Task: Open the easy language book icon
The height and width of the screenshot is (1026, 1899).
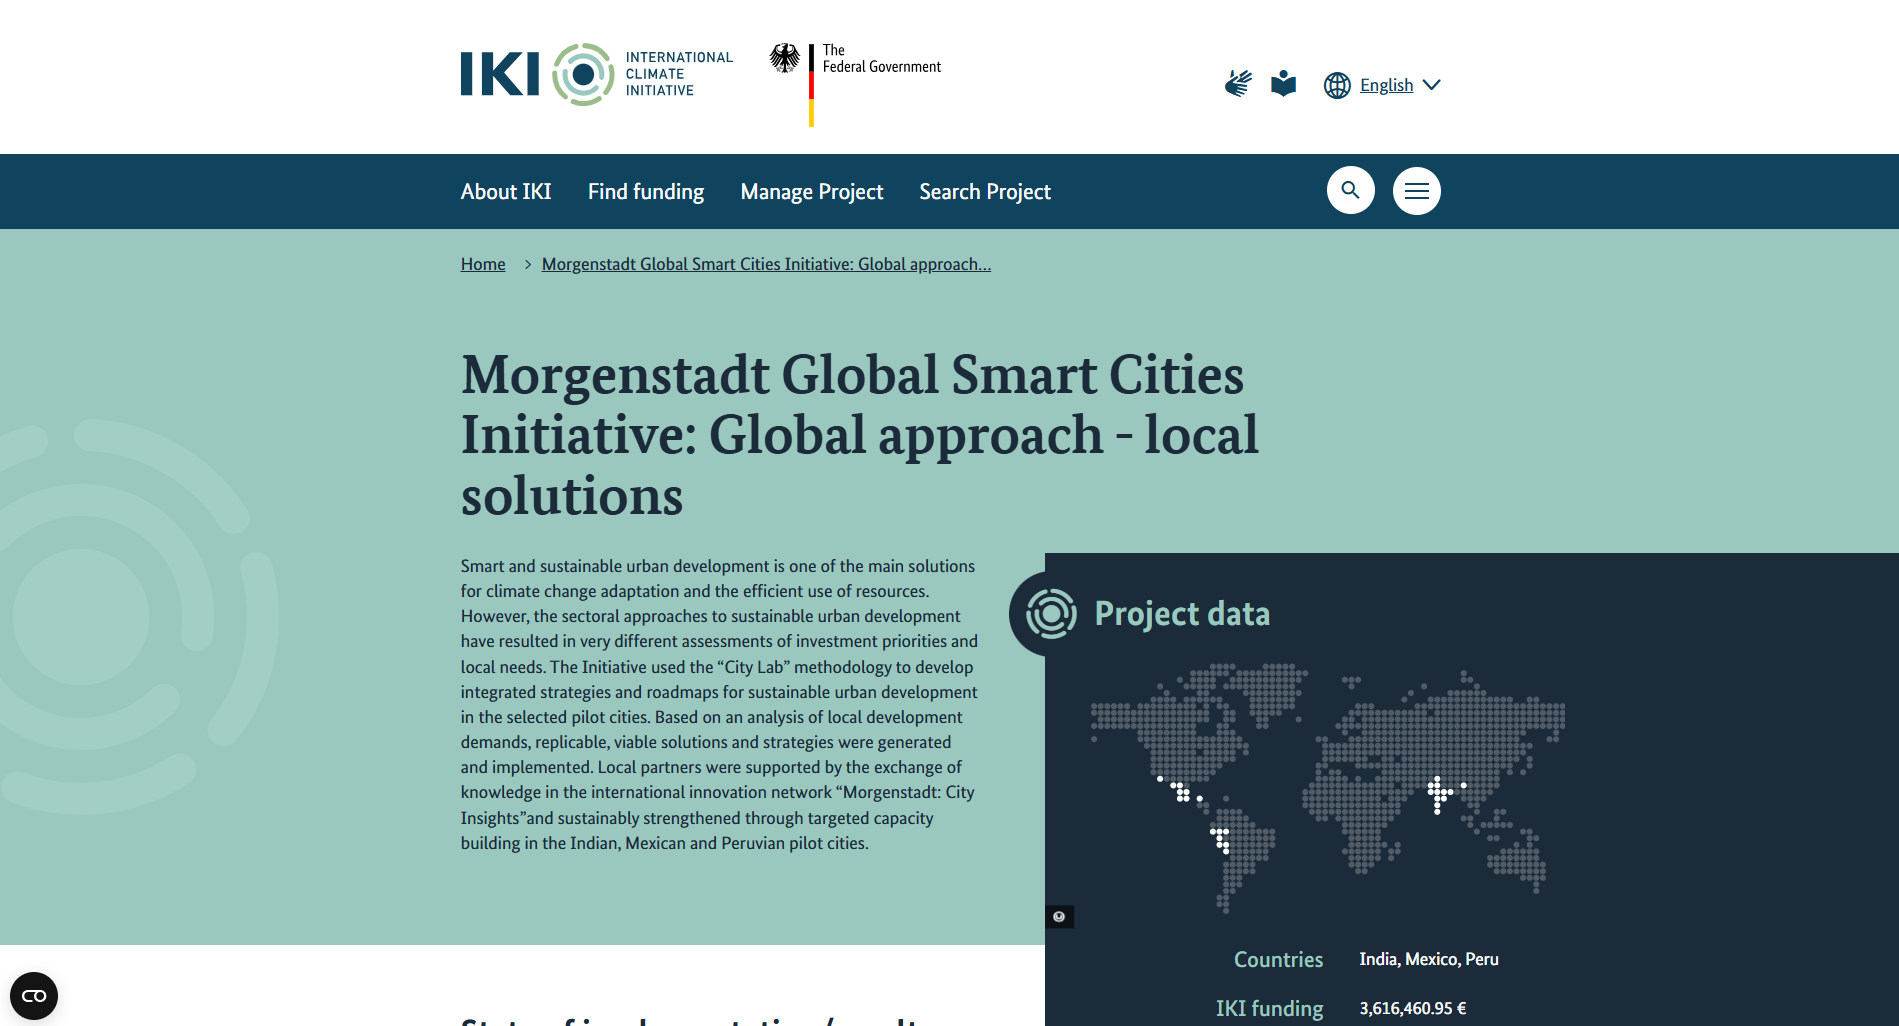Action: (1283, 84)
